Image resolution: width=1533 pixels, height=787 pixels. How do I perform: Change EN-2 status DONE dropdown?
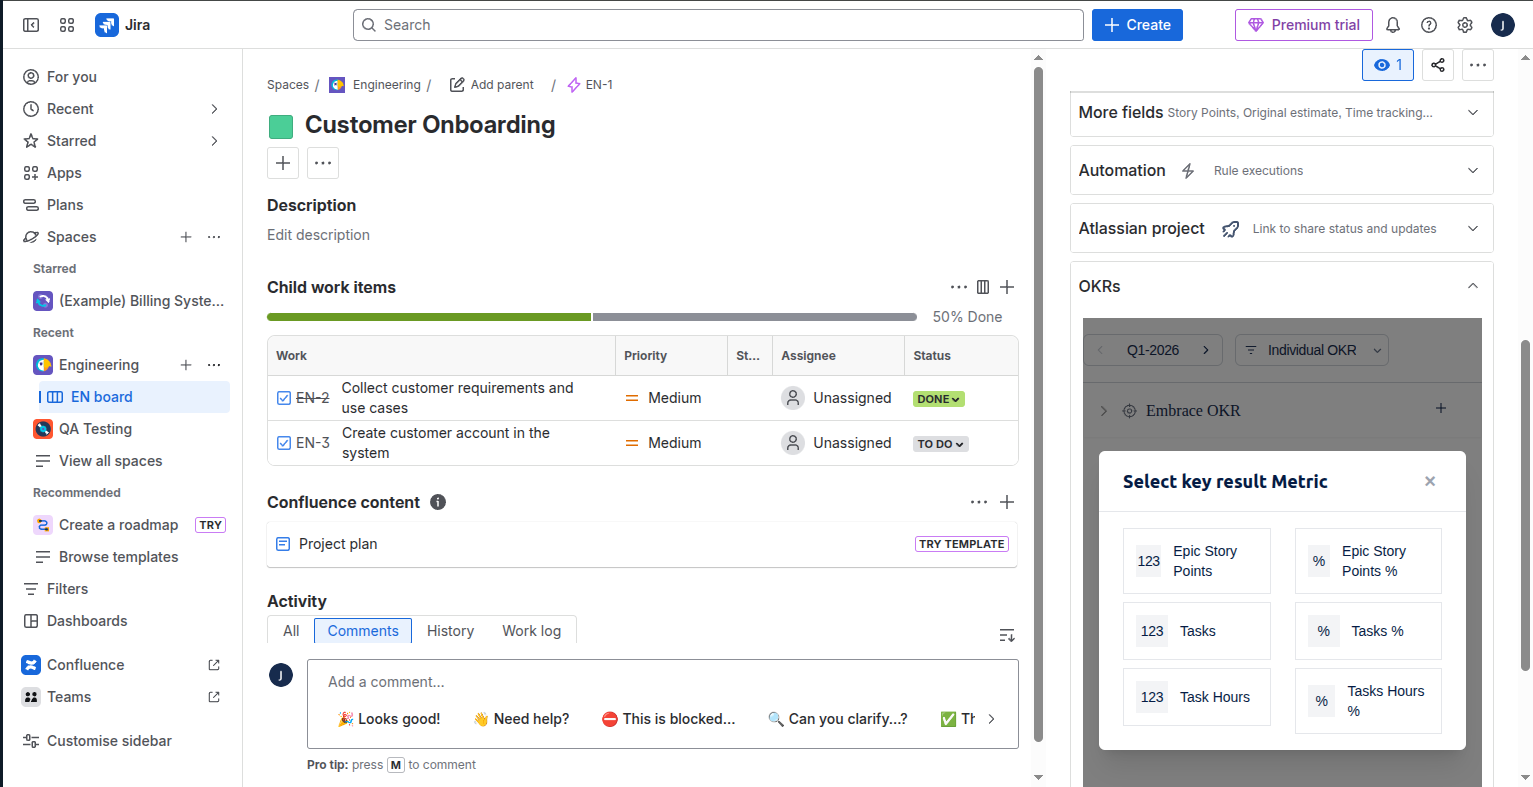point(938,399)
